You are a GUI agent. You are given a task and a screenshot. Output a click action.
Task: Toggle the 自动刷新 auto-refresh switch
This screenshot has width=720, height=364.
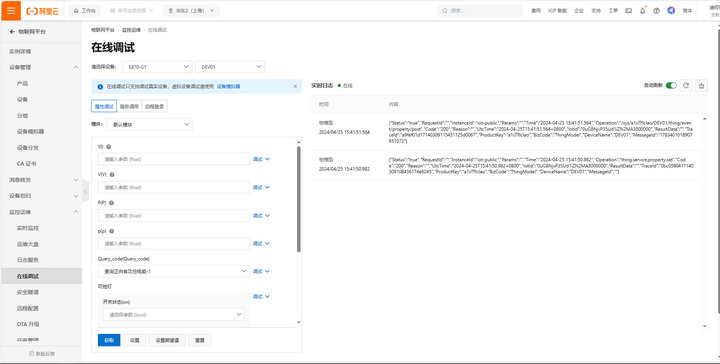coord(671,85)
